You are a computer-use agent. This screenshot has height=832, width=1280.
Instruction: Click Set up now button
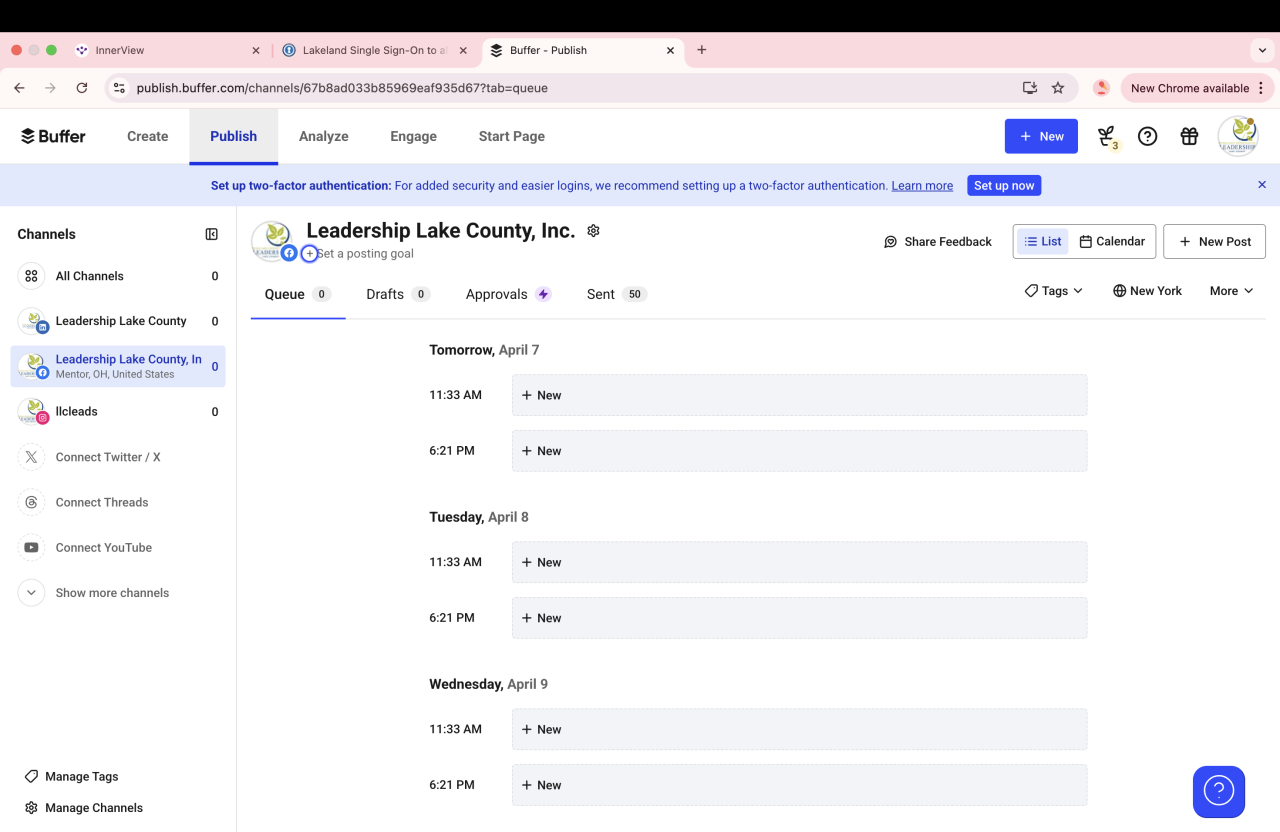(x=1004, y=185)
